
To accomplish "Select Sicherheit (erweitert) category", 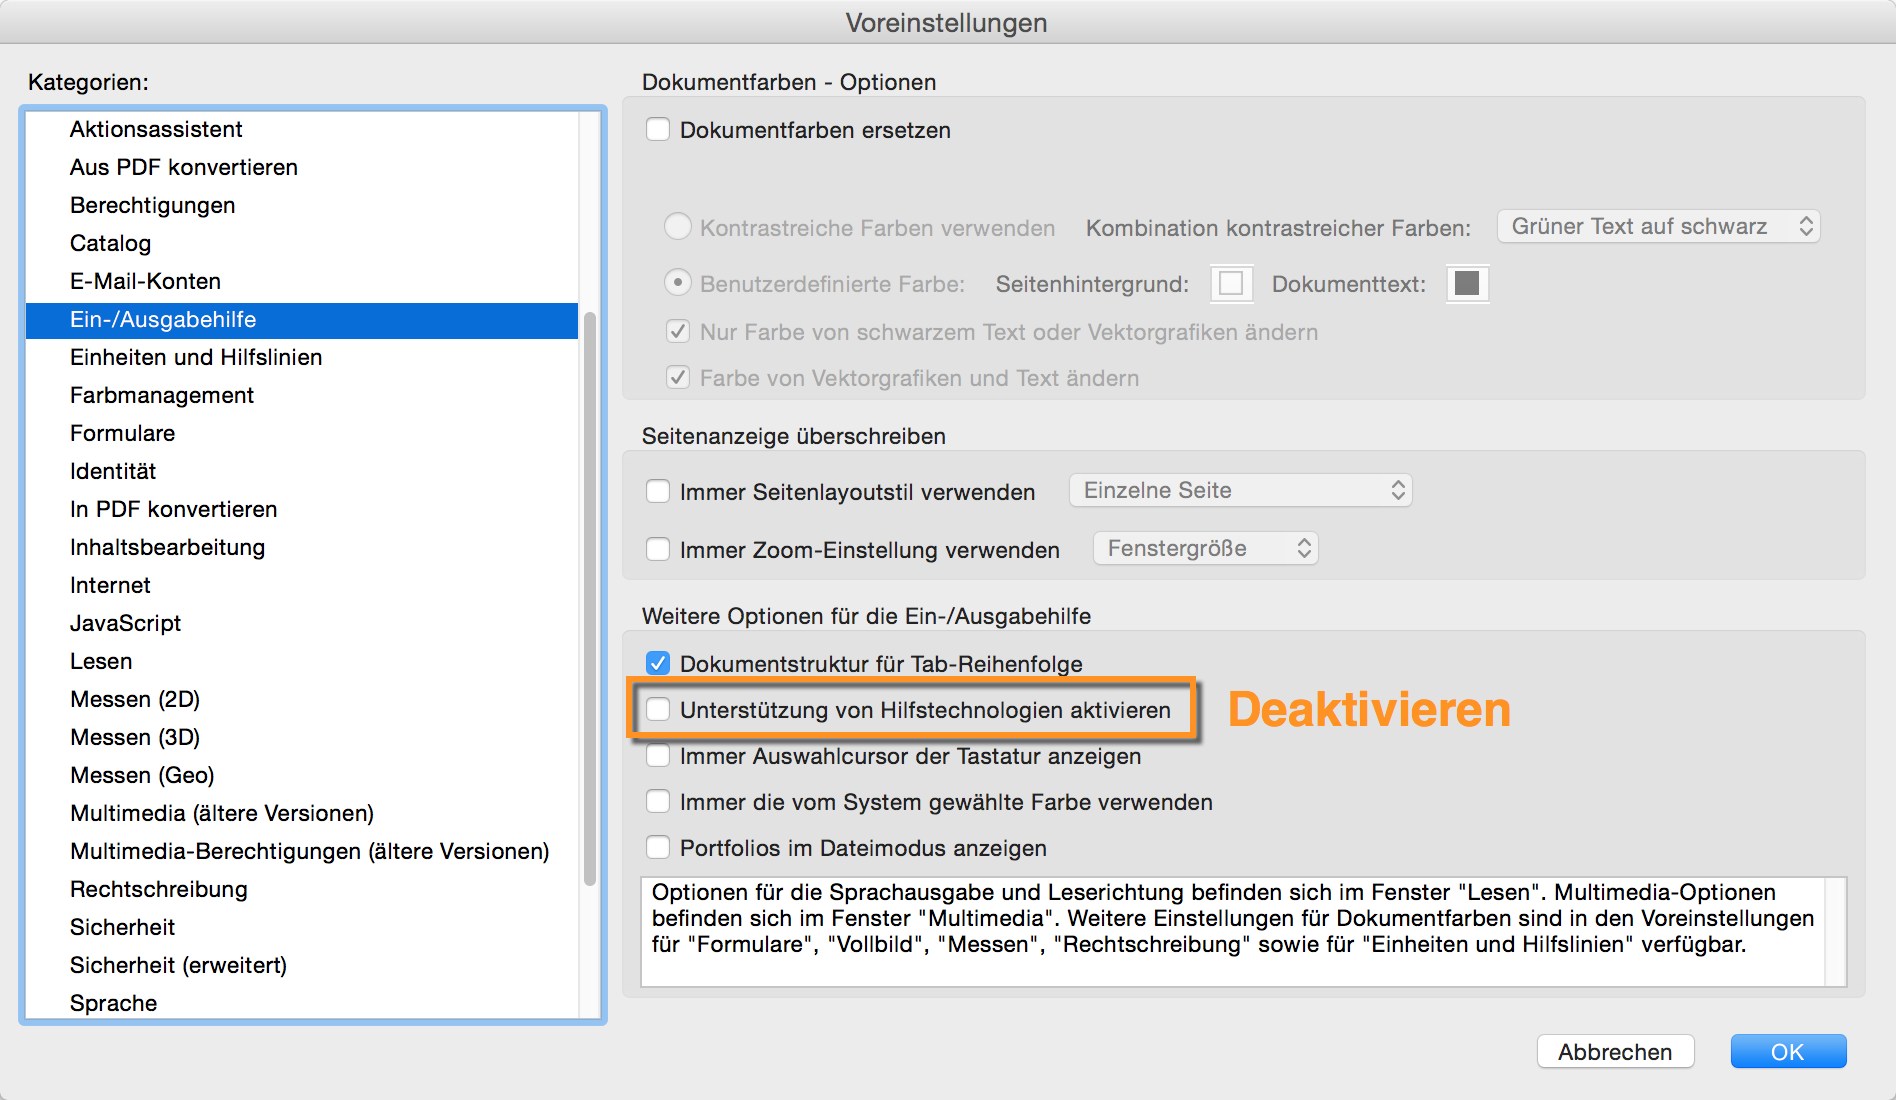I will click(x=302, y=965).
